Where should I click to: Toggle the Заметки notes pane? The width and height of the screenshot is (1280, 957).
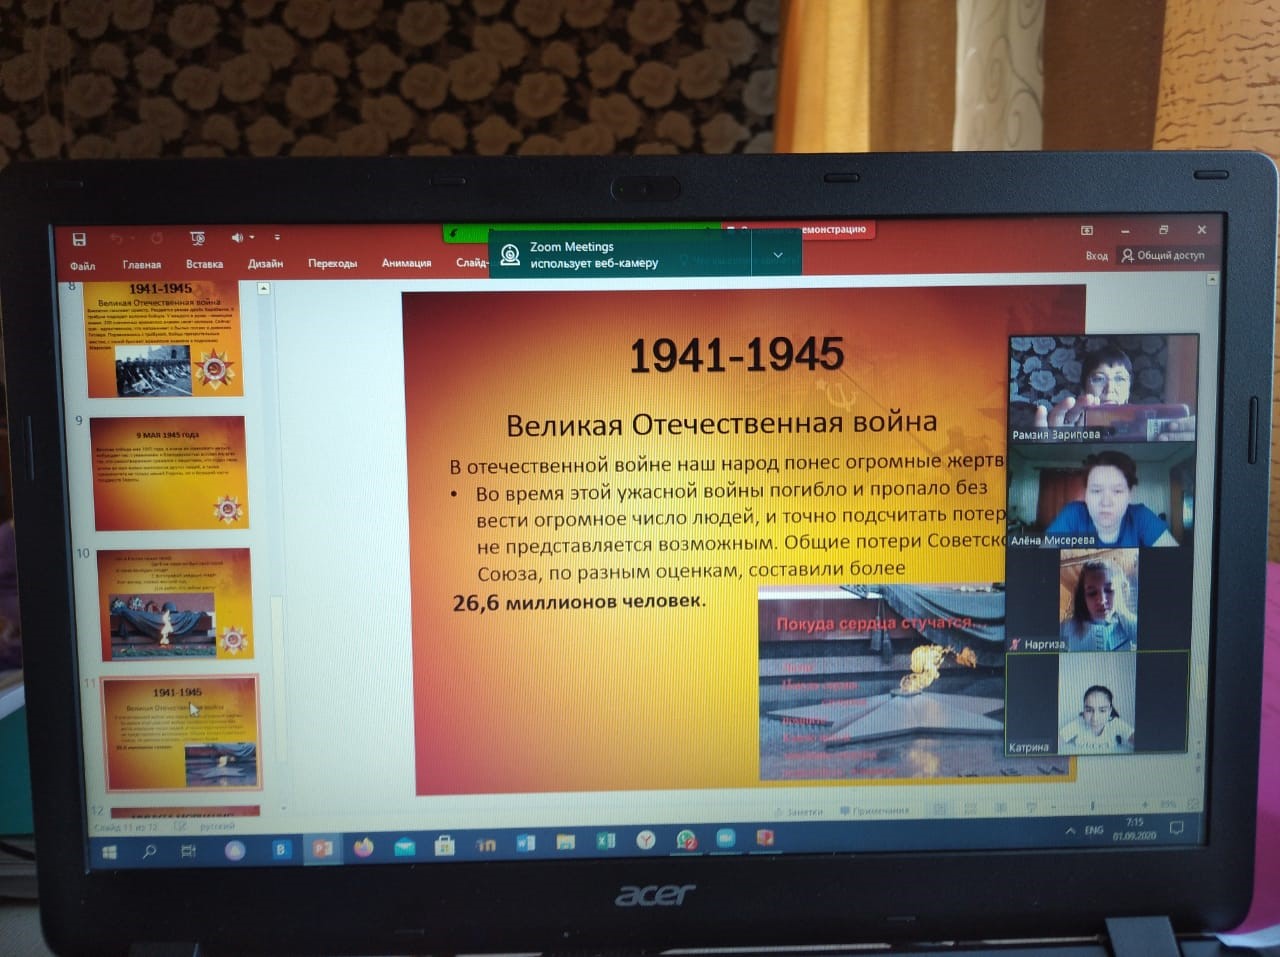(799, 811)
